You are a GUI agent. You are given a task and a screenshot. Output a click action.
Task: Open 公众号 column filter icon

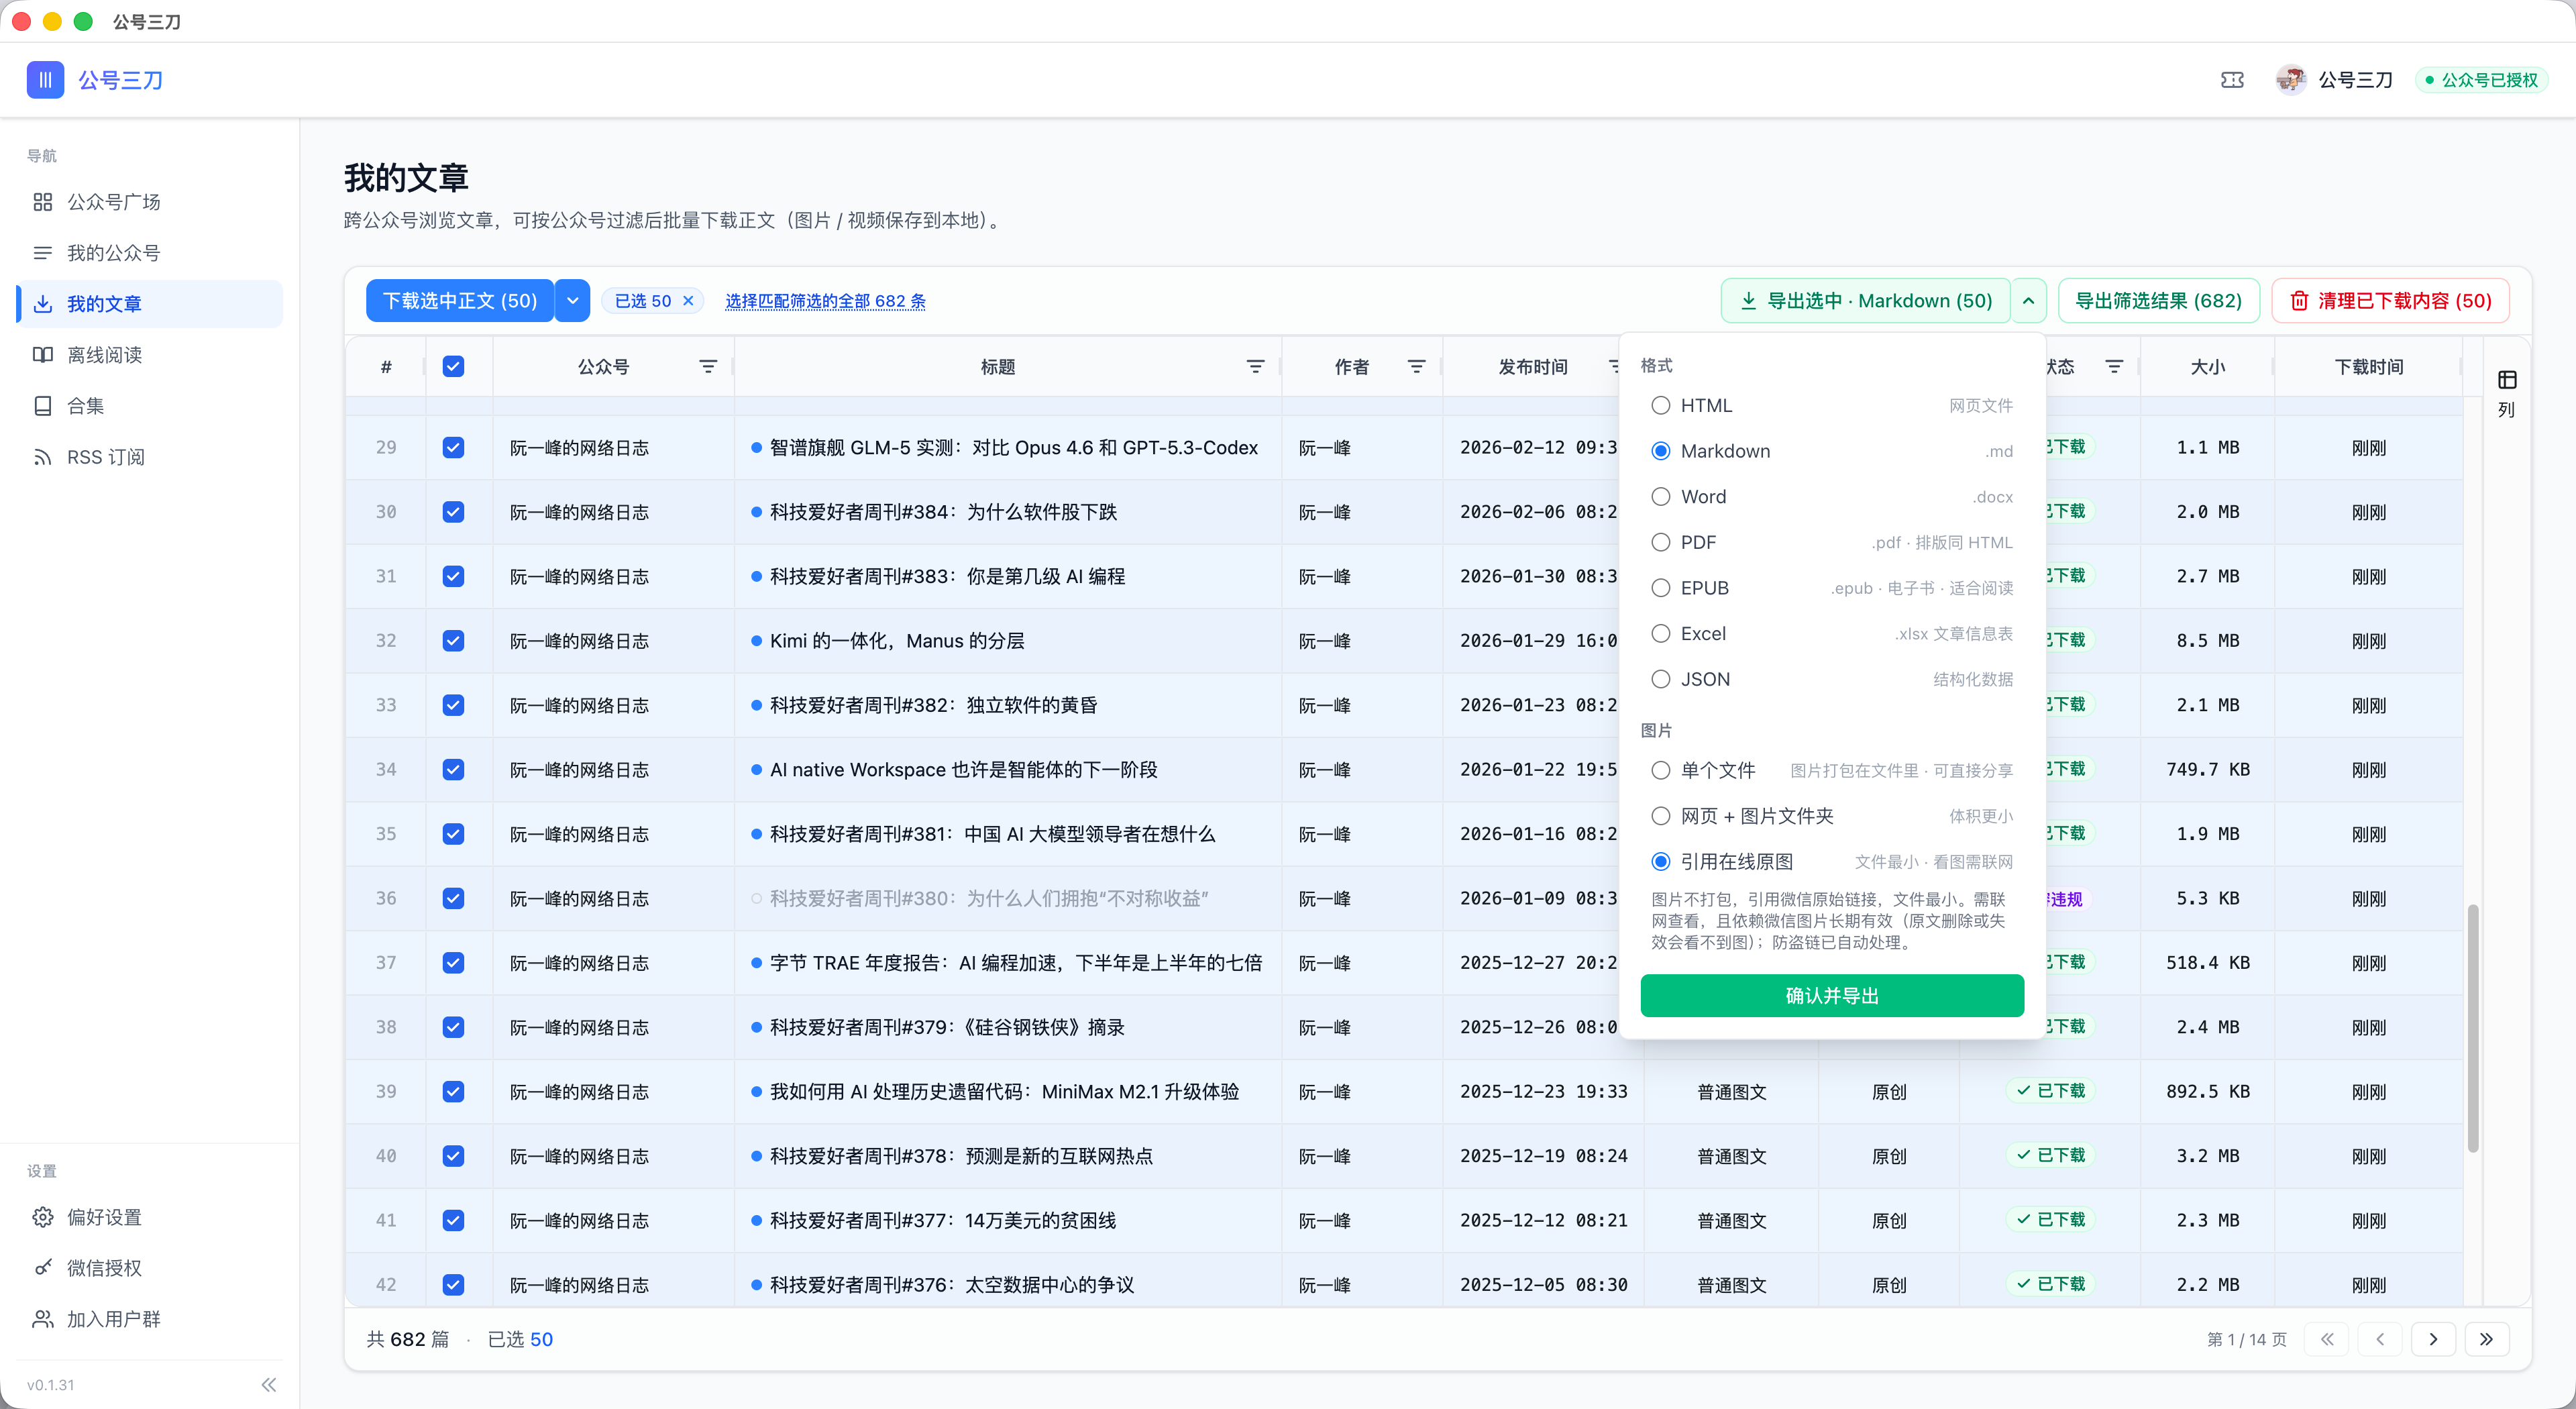click(708, 367)
